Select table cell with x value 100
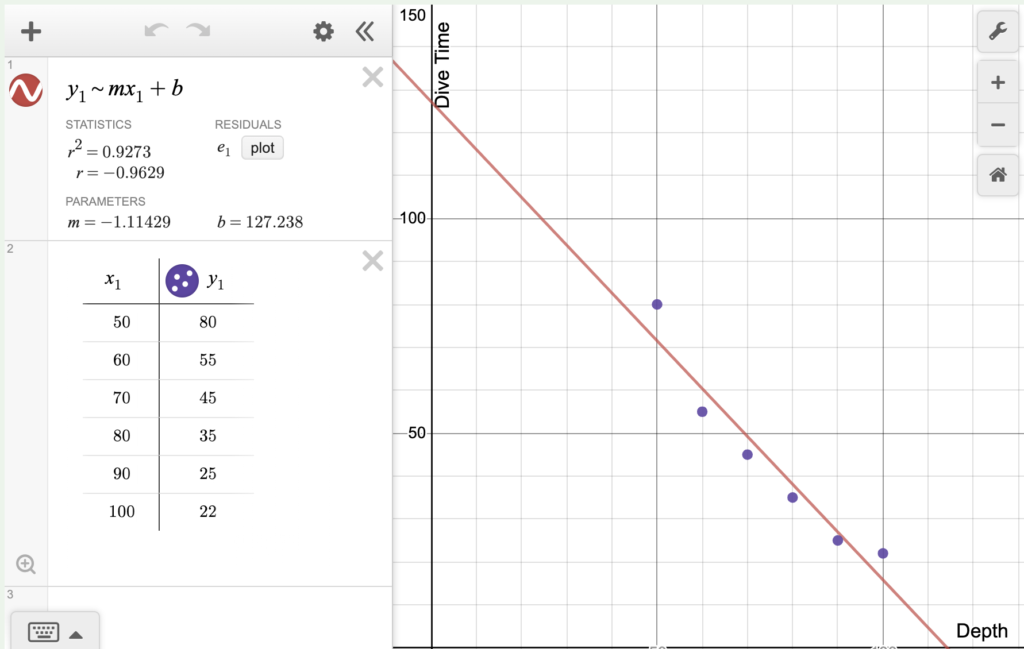This screenshot has height=649, width=1024. (121, 511)
